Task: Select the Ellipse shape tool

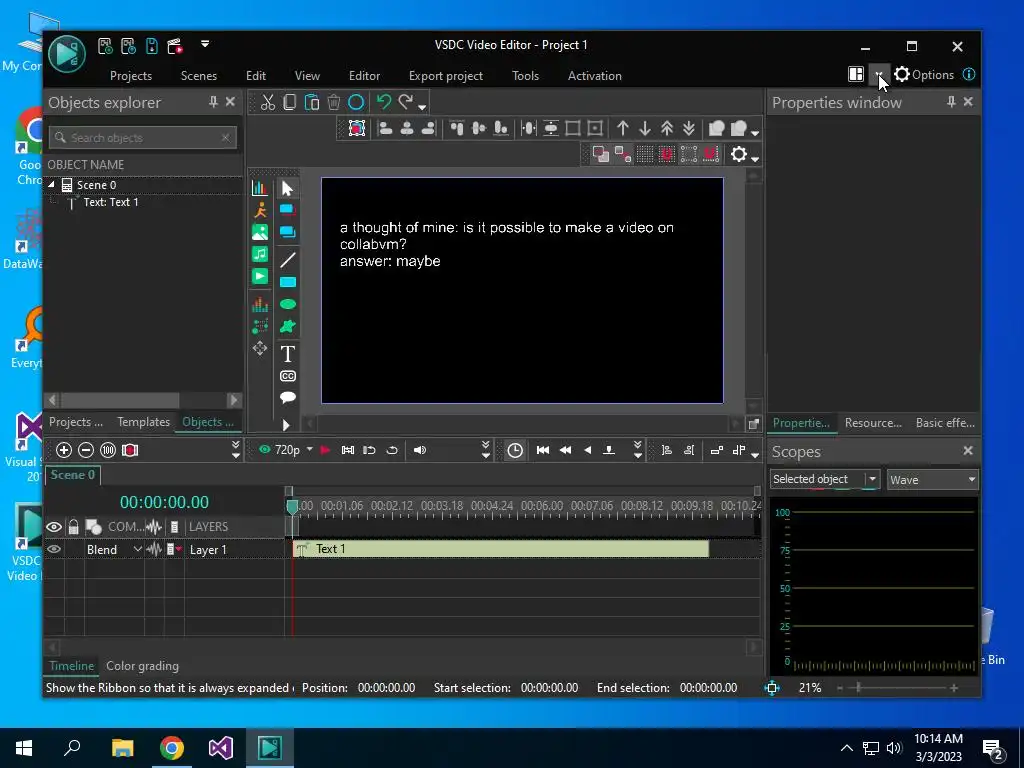Action: pos(287,304)
